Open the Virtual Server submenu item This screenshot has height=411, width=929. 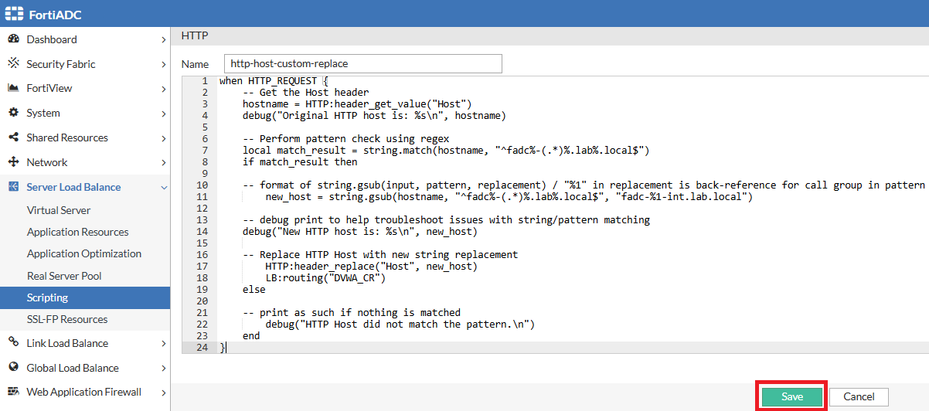pos(59,211)
